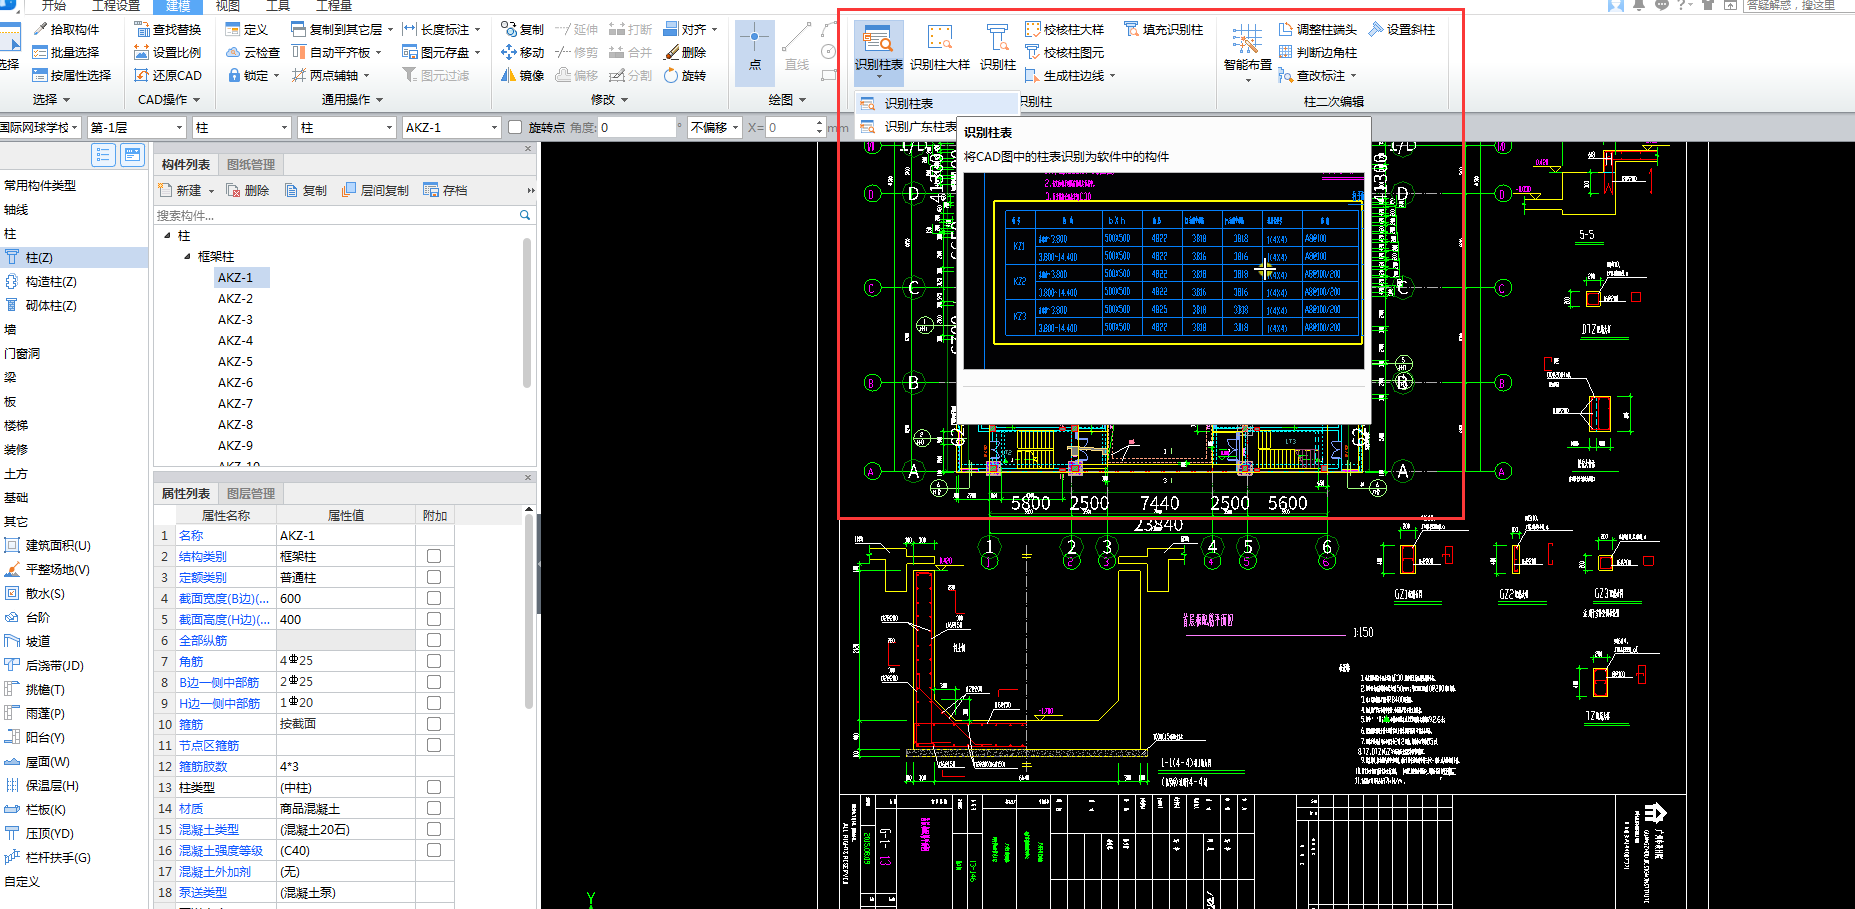The image size is (1855, 909).
Task: Select the 识别柱 tool icon
Action: (997, 48)
